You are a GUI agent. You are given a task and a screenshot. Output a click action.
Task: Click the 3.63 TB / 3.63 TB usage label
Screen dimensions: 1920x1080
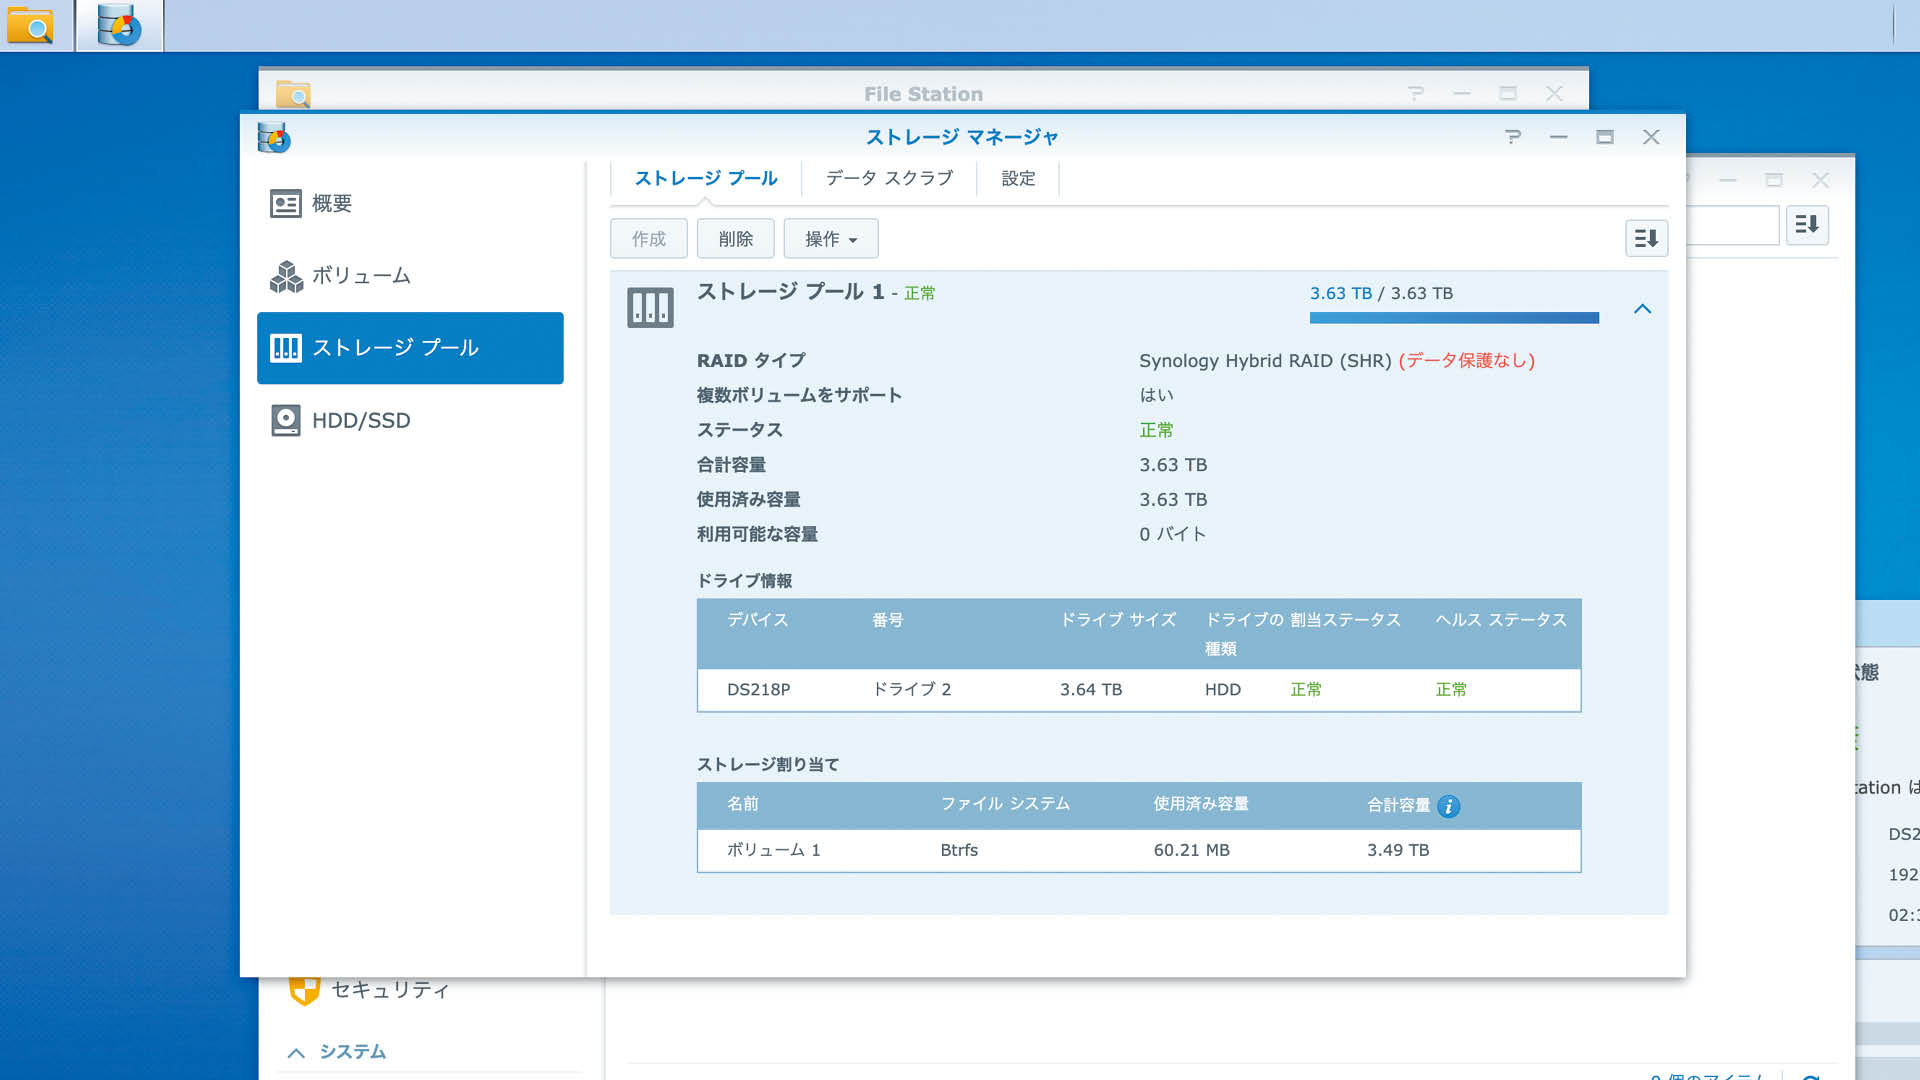click(x=1381, y=293)
